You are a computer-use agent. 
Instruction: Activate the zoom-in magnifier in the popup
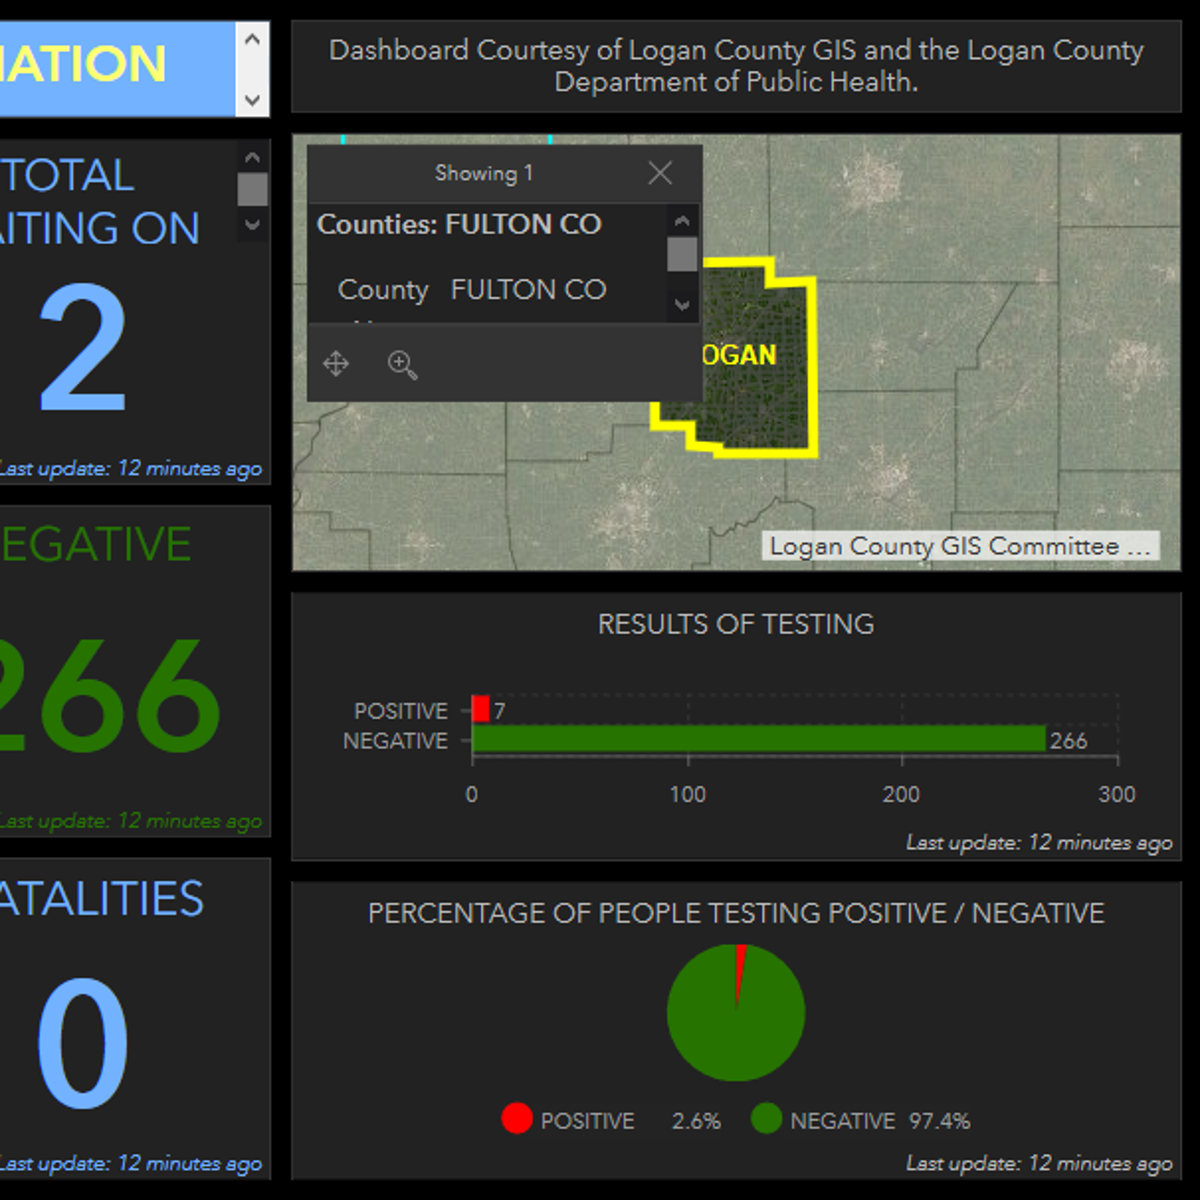coord(402,364)
